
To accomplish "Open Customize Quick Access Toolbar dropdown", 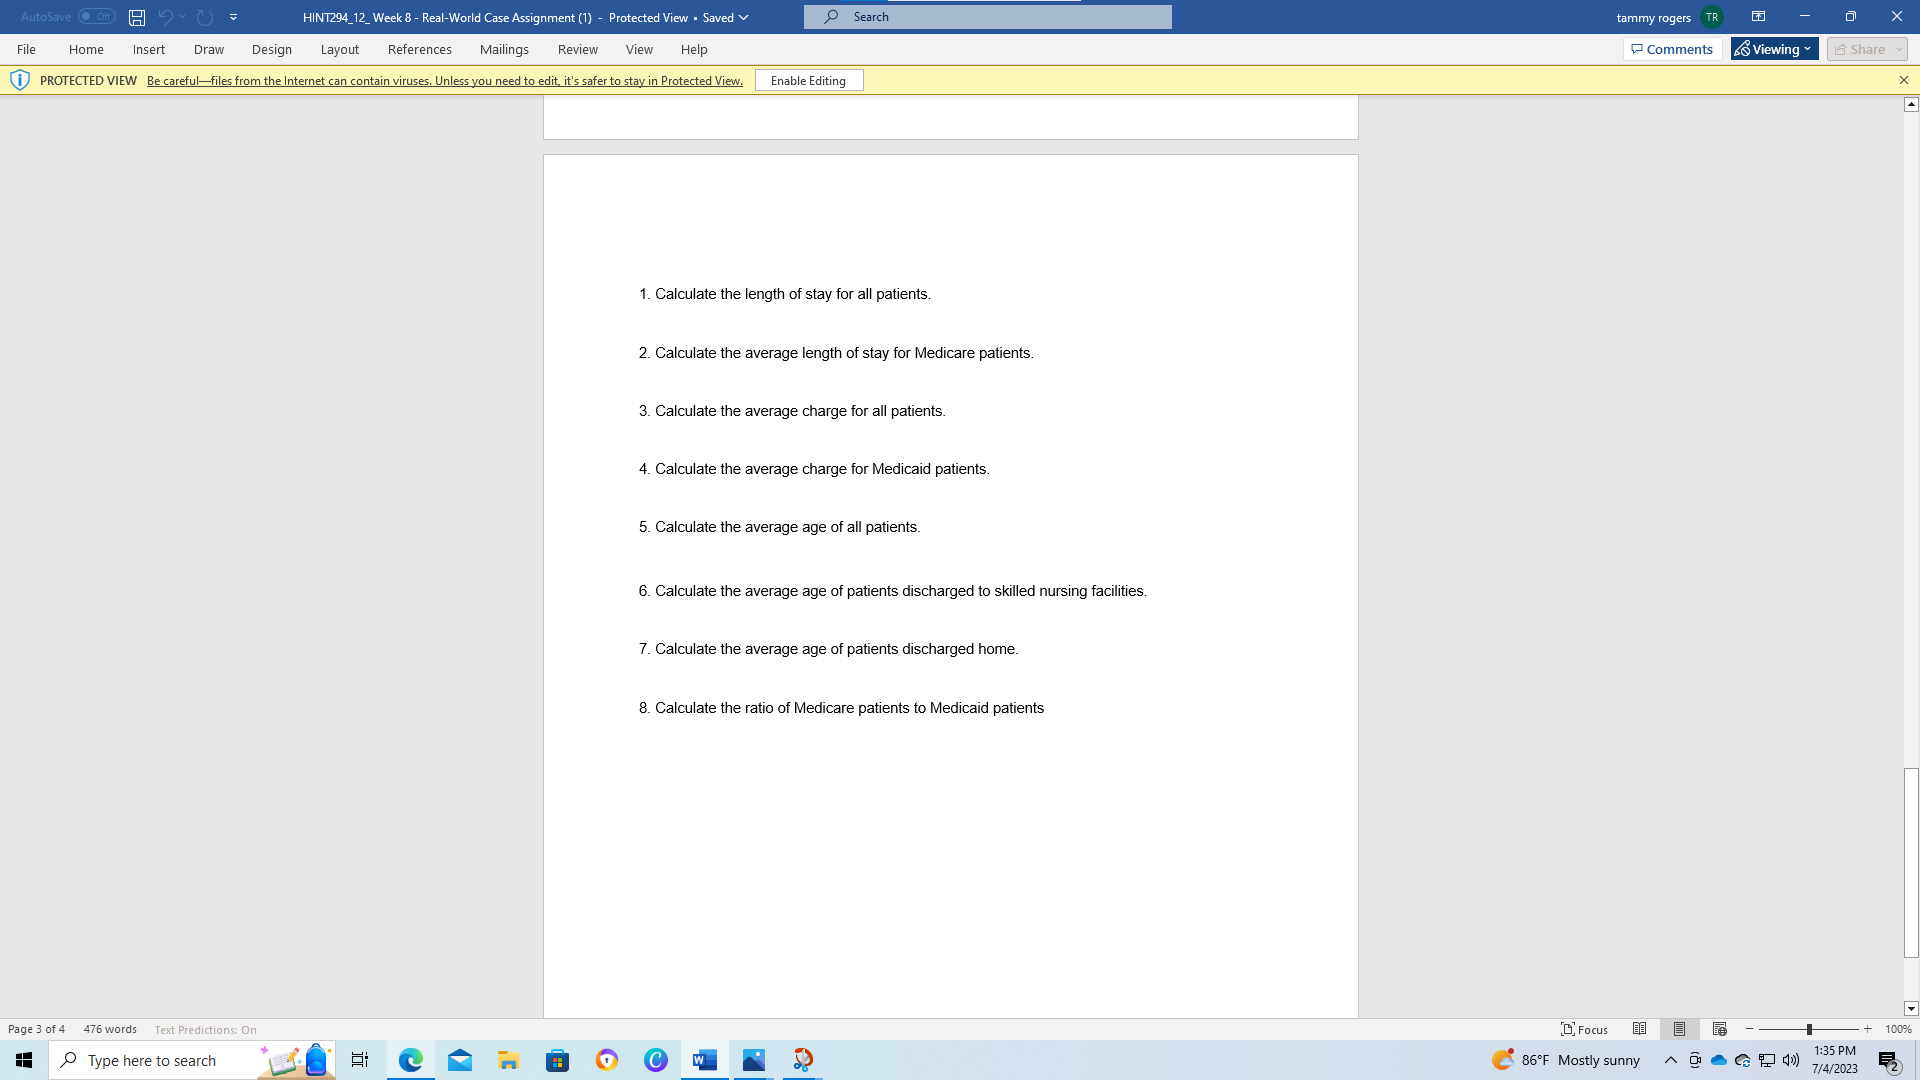I will click(x=233, y=17).
